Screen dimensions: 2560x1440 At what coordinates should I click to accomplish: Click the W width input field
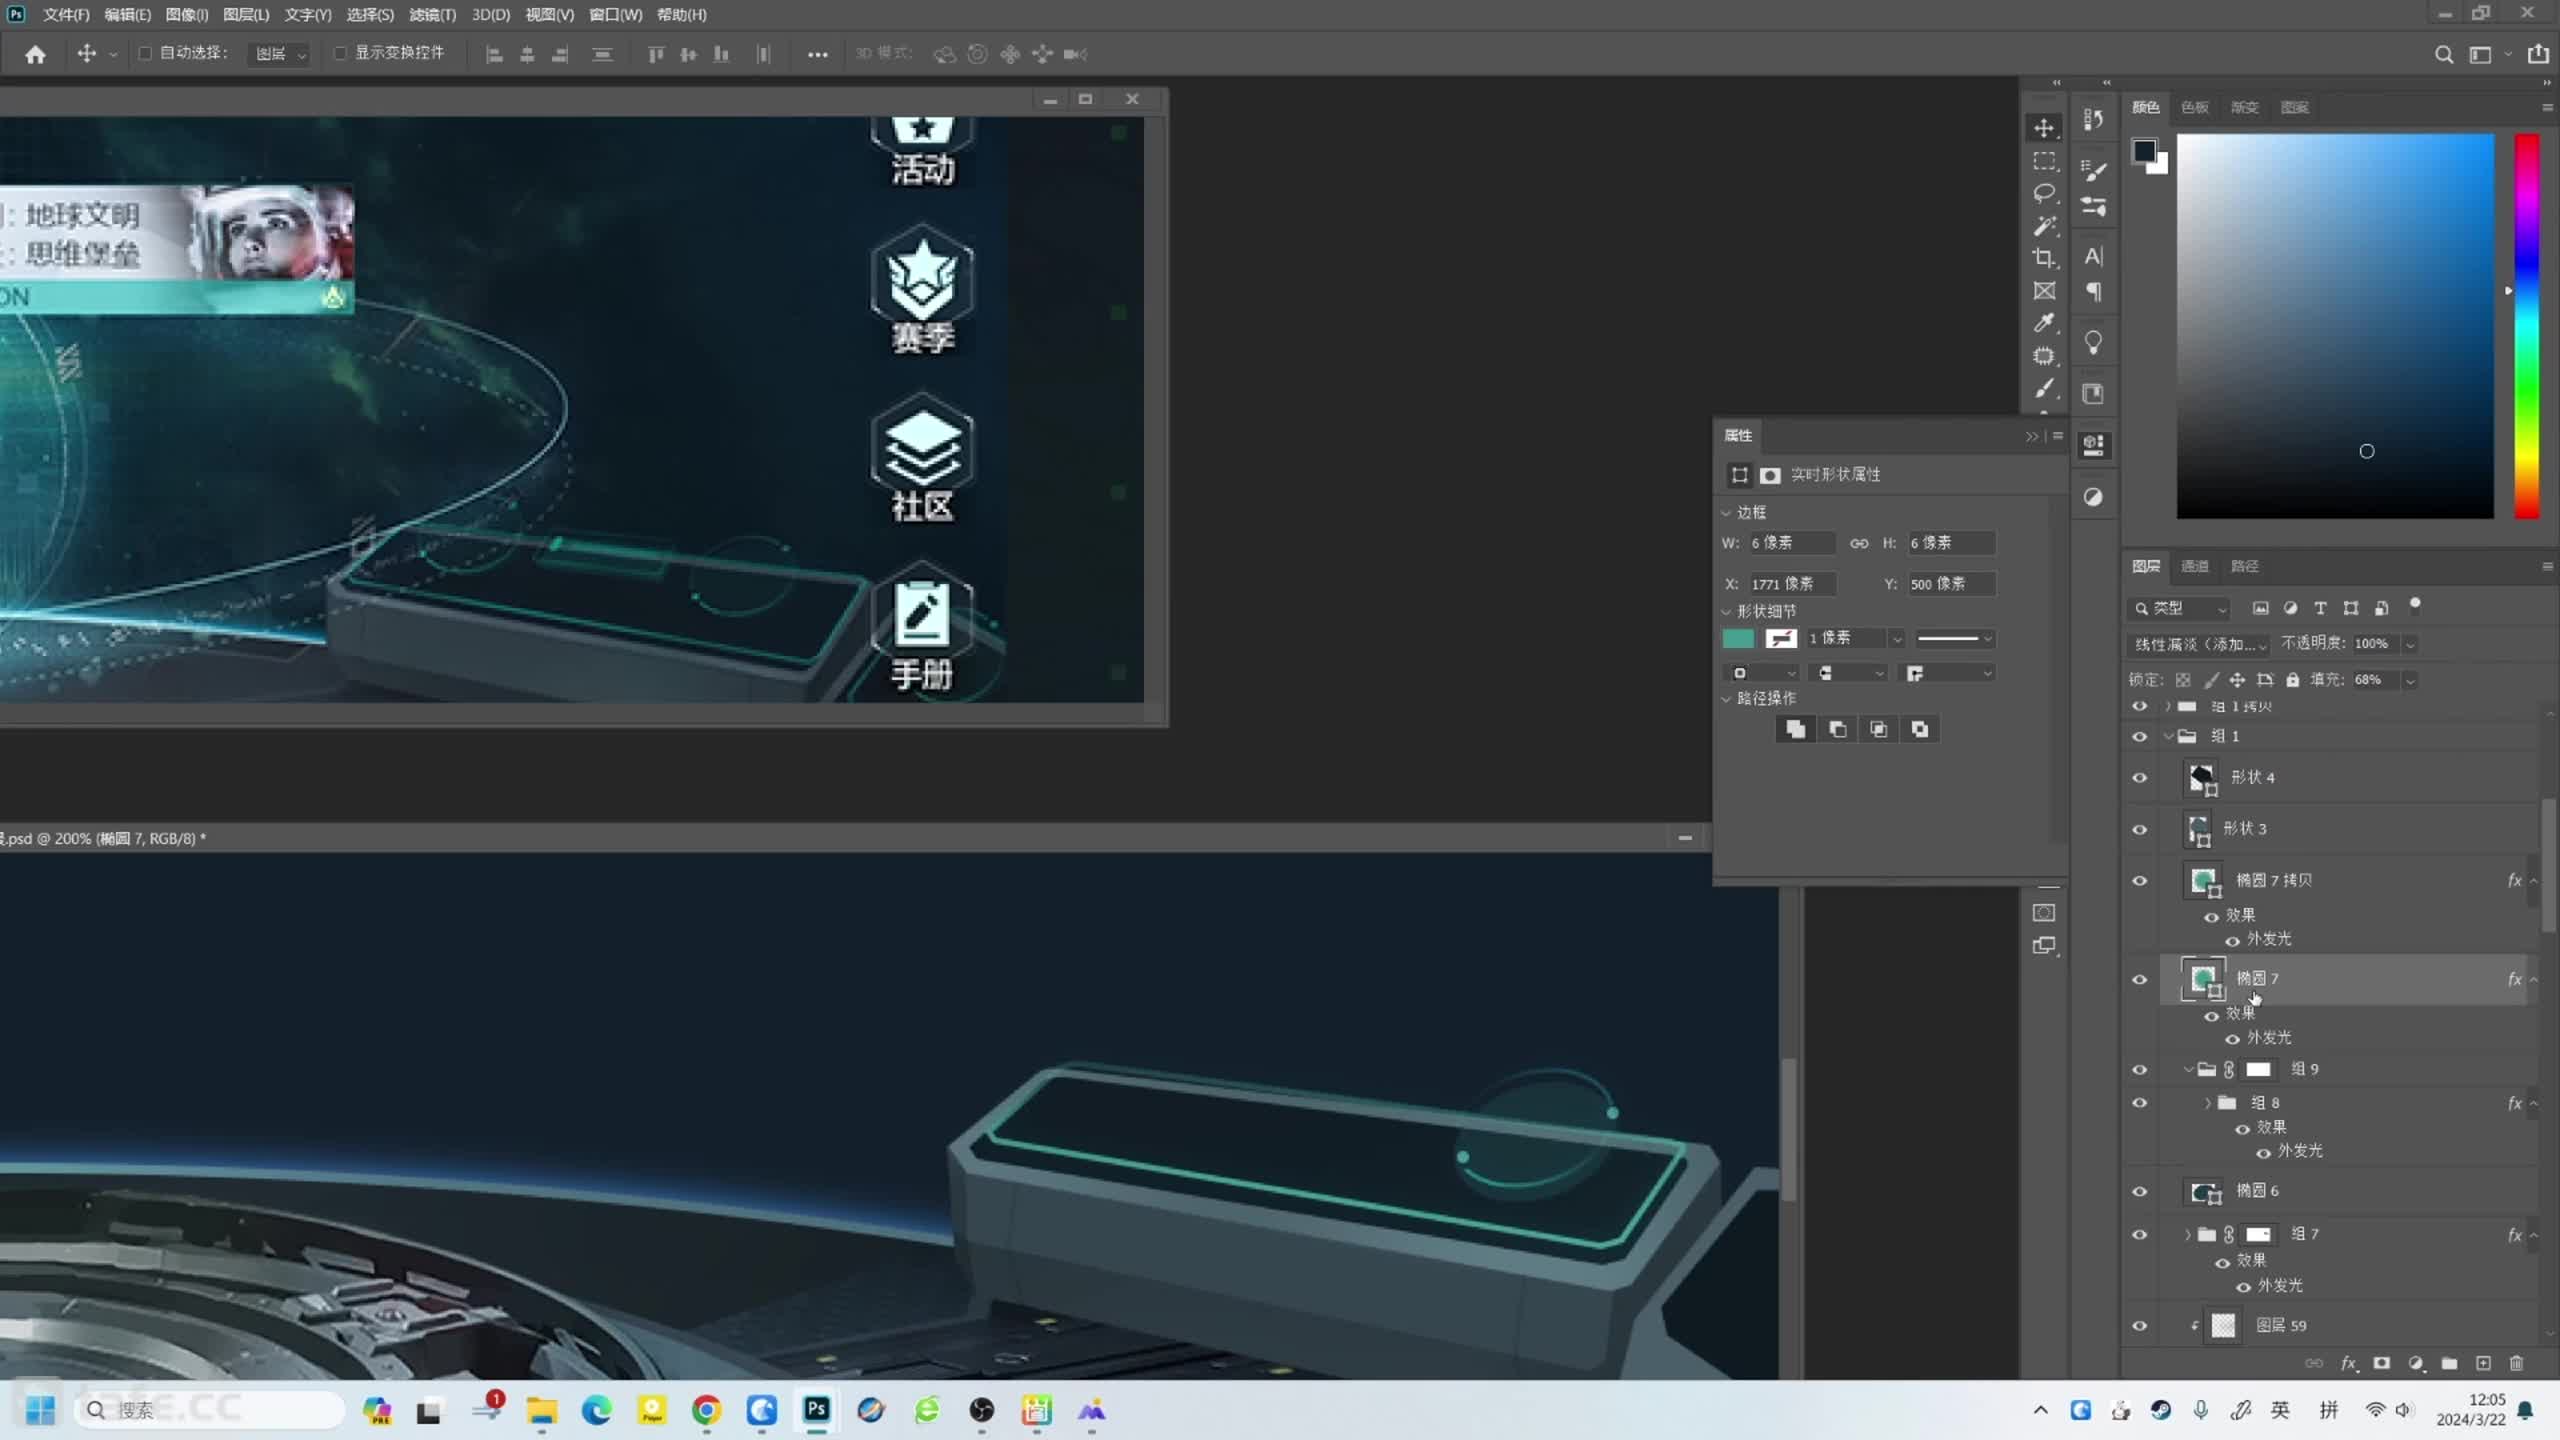tap(1790, 543)
